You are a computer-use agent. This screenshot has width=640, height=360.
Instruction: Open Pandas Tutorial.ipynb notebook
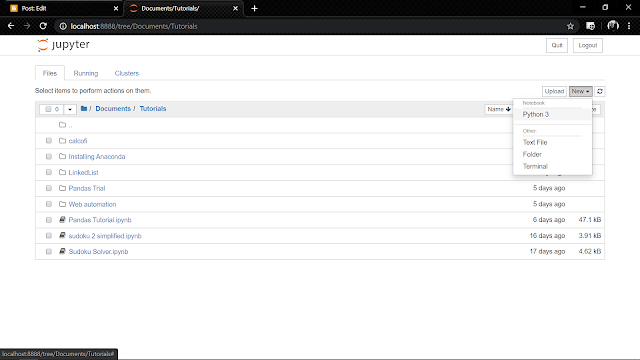(100, 220)
